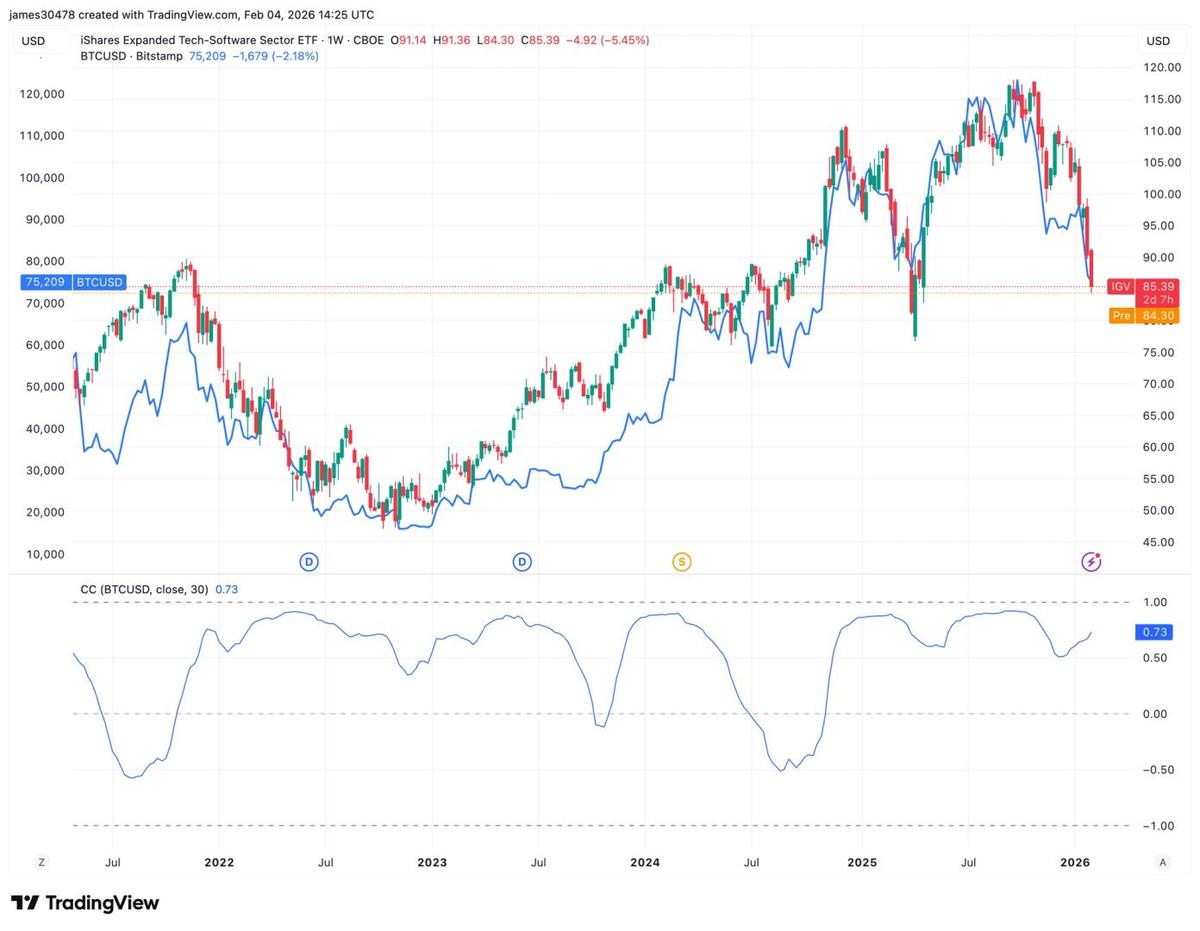The height and width of the screenshot is (931, 1200).
Task: Click the dividend marker on the 2022 timeline
Action: (x=309, y=562)
